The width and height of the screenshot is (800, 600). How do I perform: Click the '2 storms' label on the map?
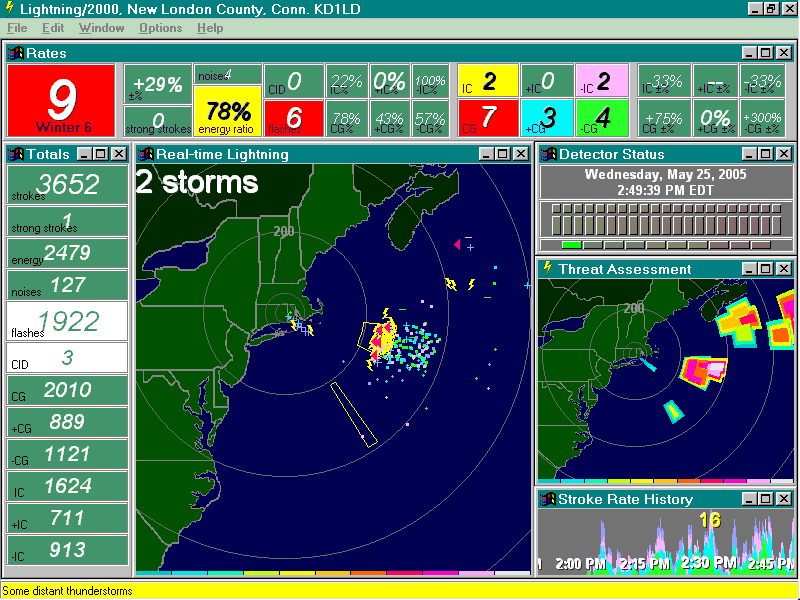[197, 182]
